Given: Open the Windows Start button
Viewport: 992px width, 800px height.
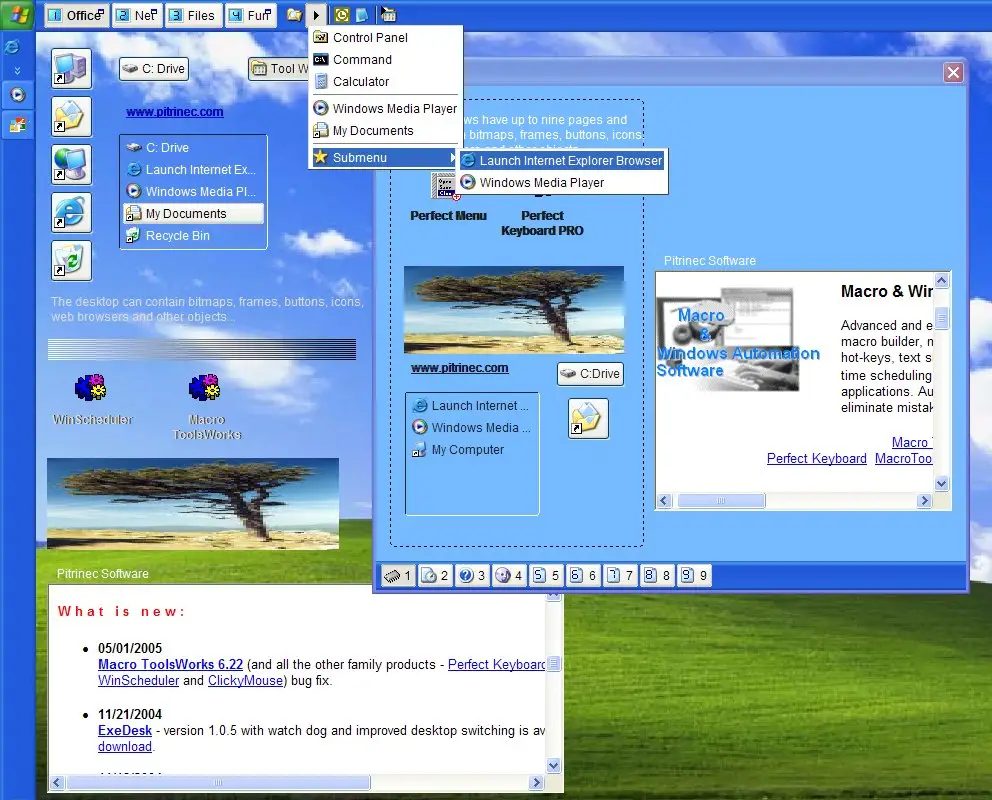Looking at the screenshot, I should pyautogui.click(x=18, y=15).
